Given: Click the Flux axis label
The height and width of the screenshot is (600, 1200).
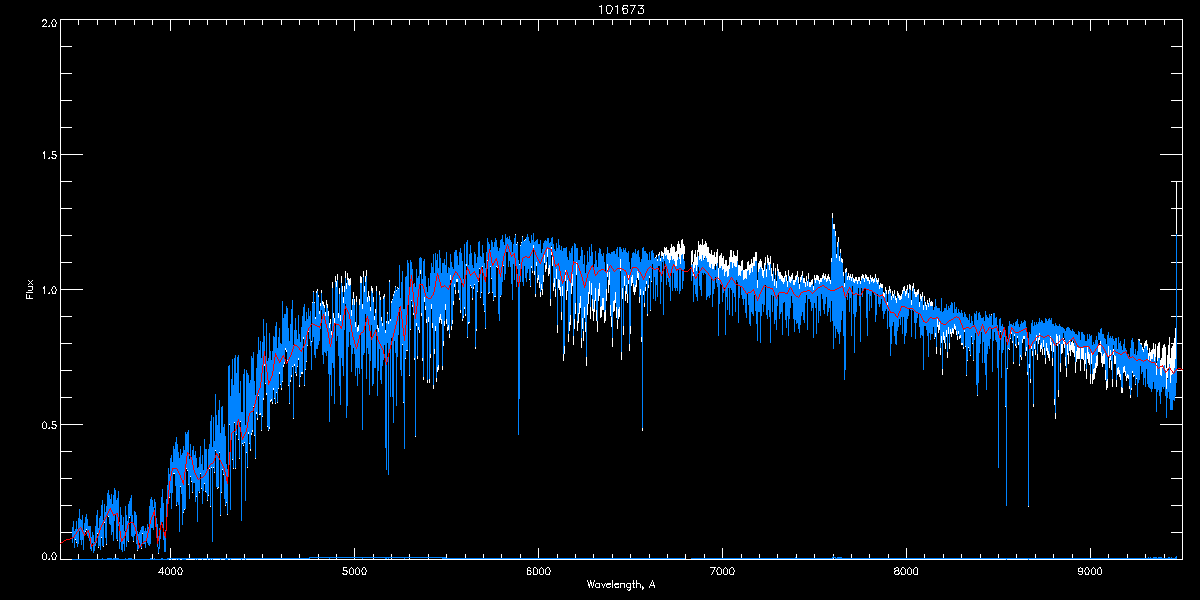Looking at the screenshot, I should [x=30, y=288].
